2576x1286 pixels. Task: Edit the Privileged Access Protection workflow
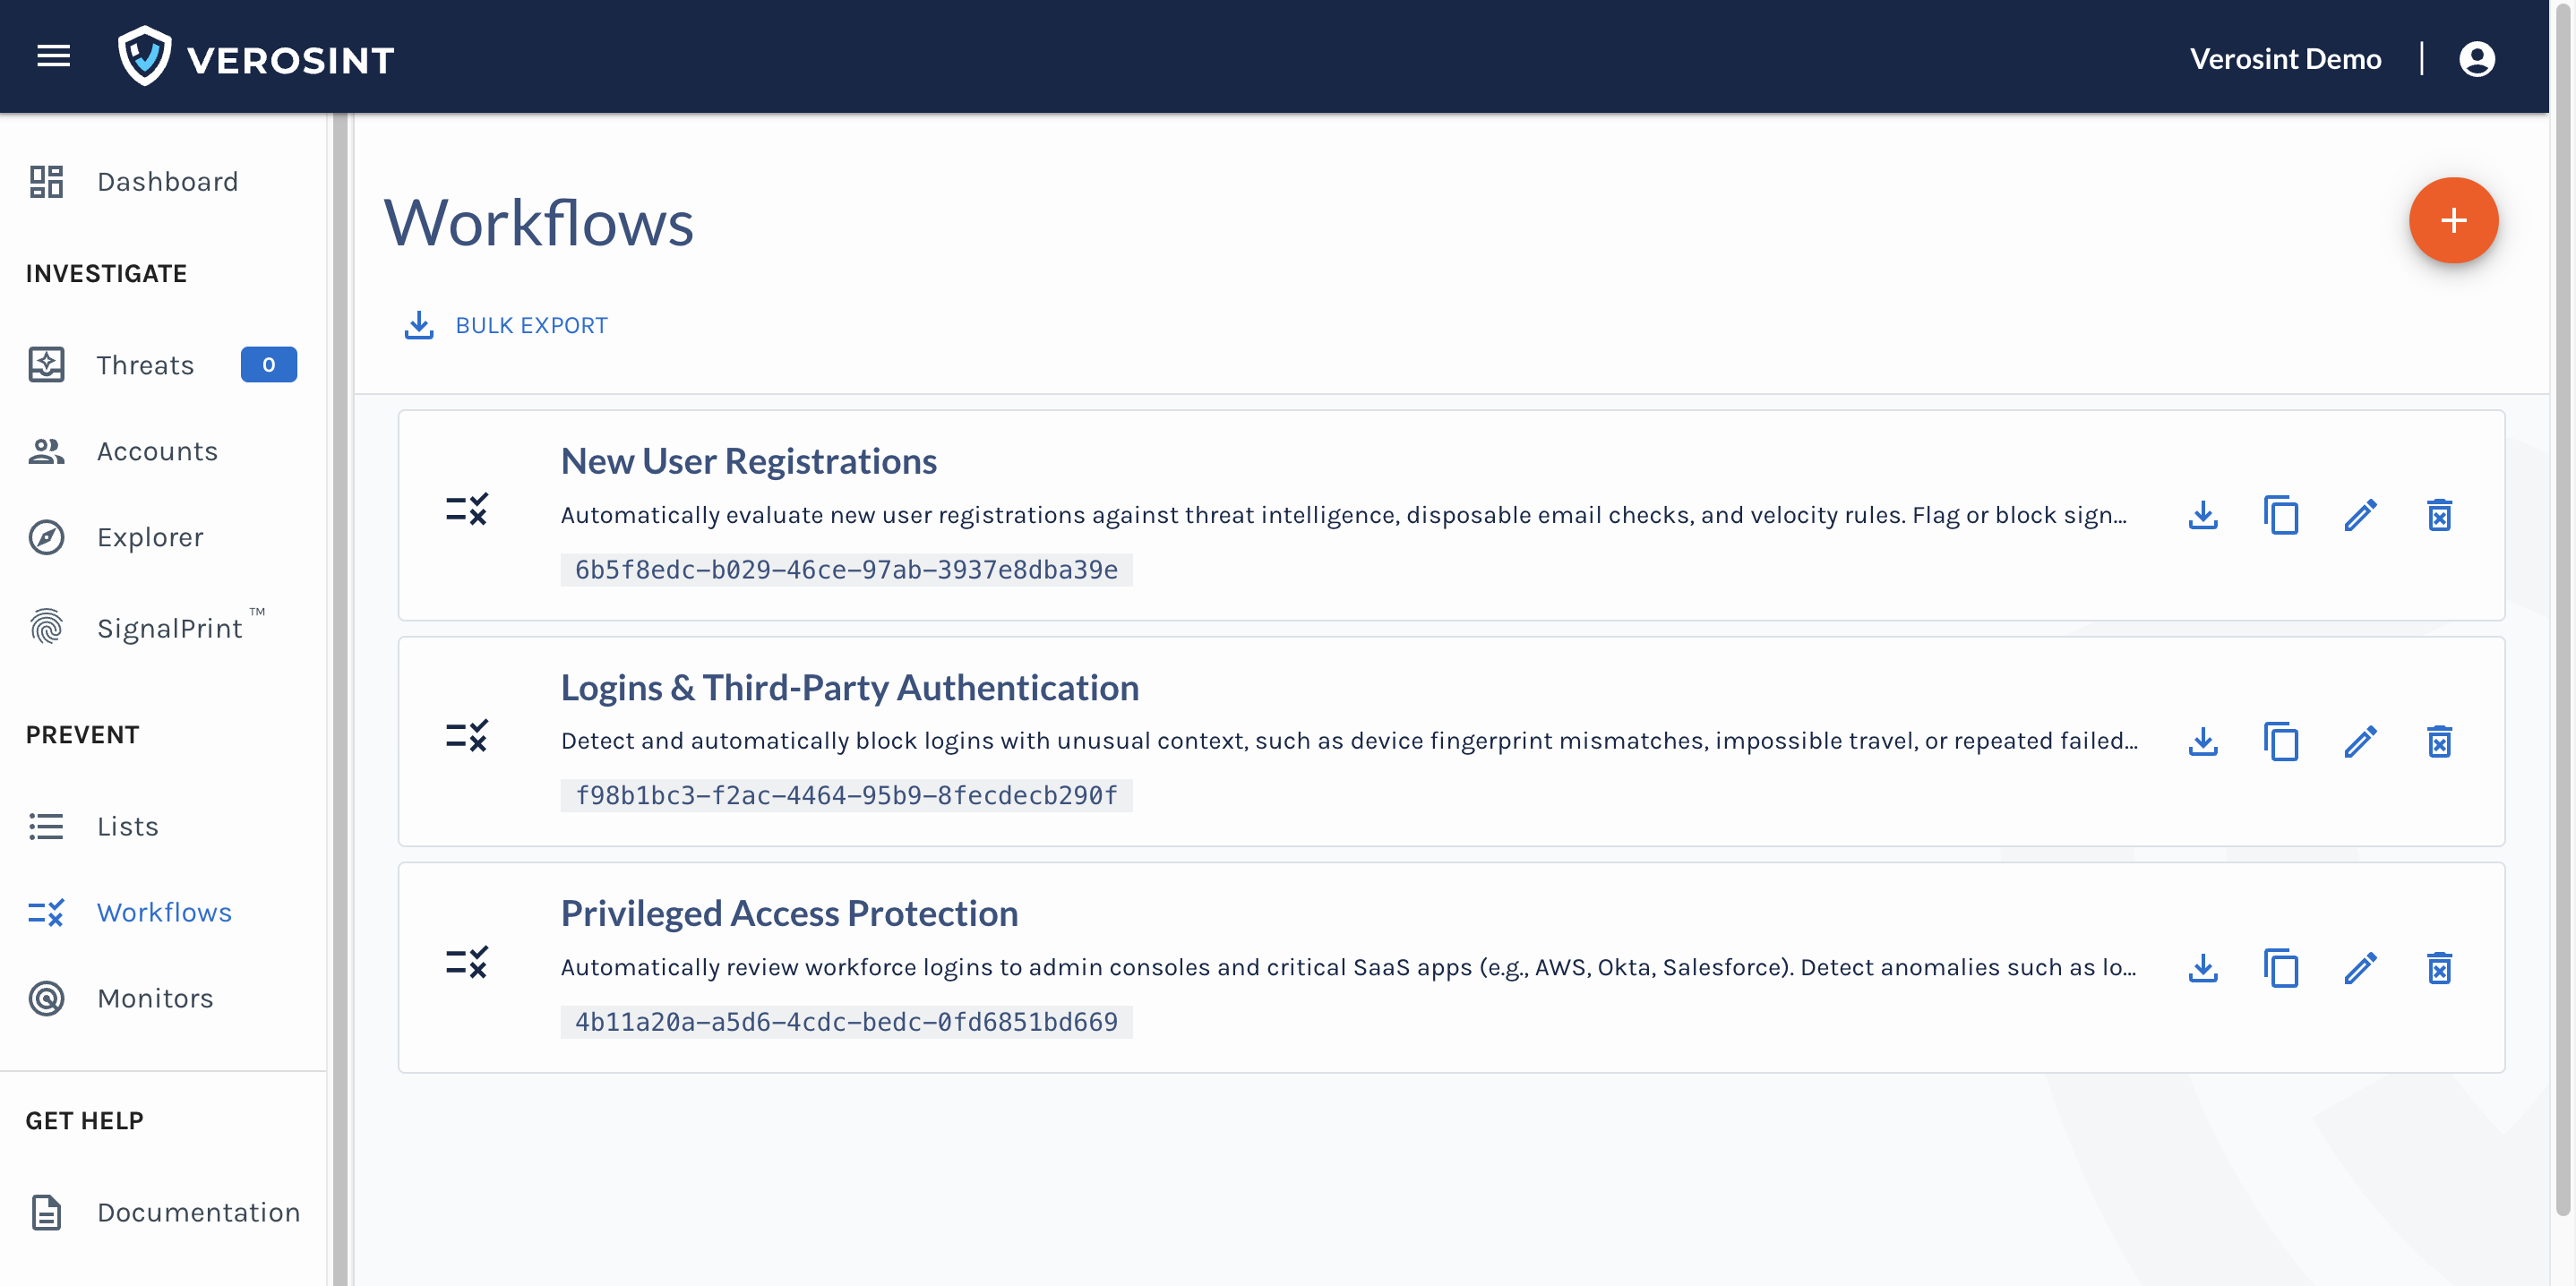[x=2360, y=968]
